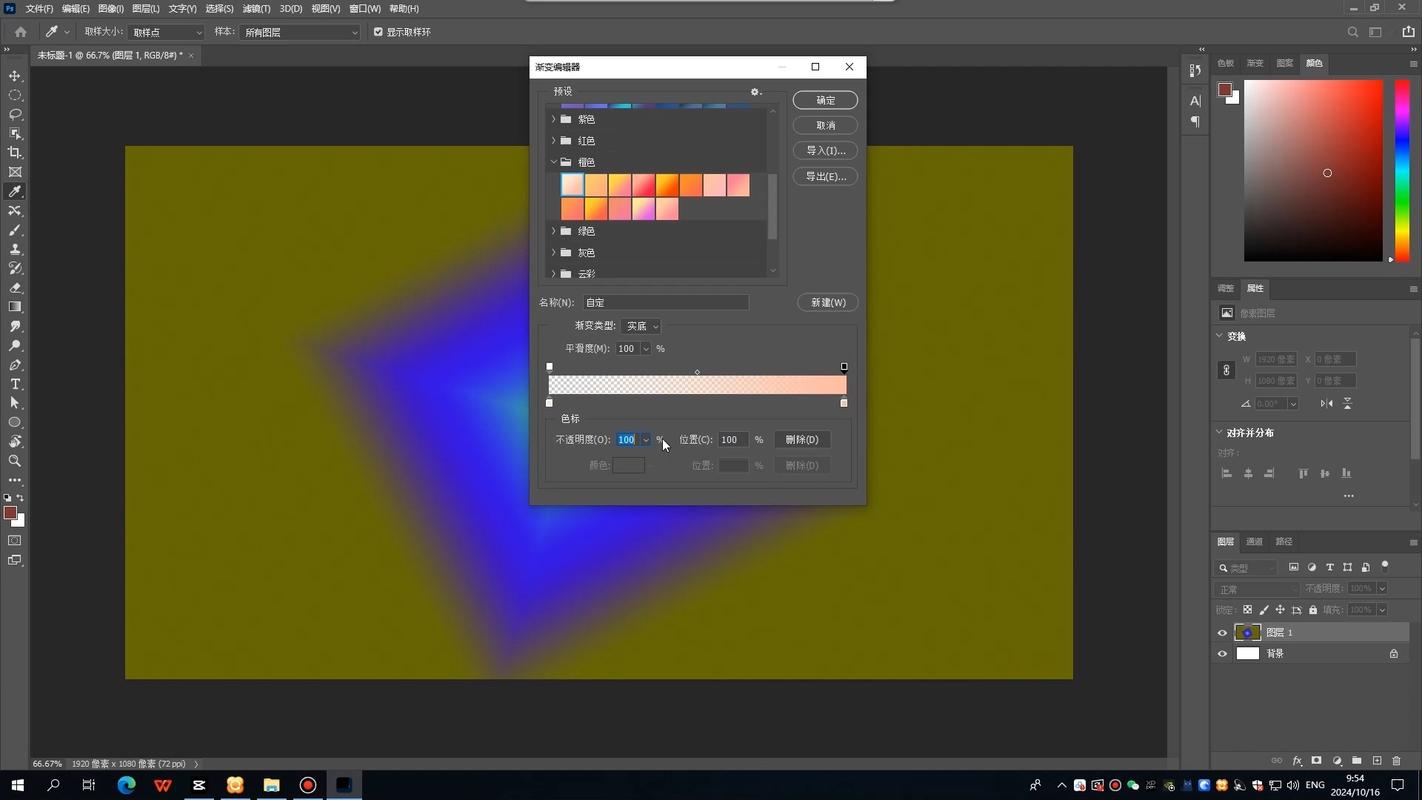
Task: Expand the 紫色 preset folder
Action: click(554, 119)
